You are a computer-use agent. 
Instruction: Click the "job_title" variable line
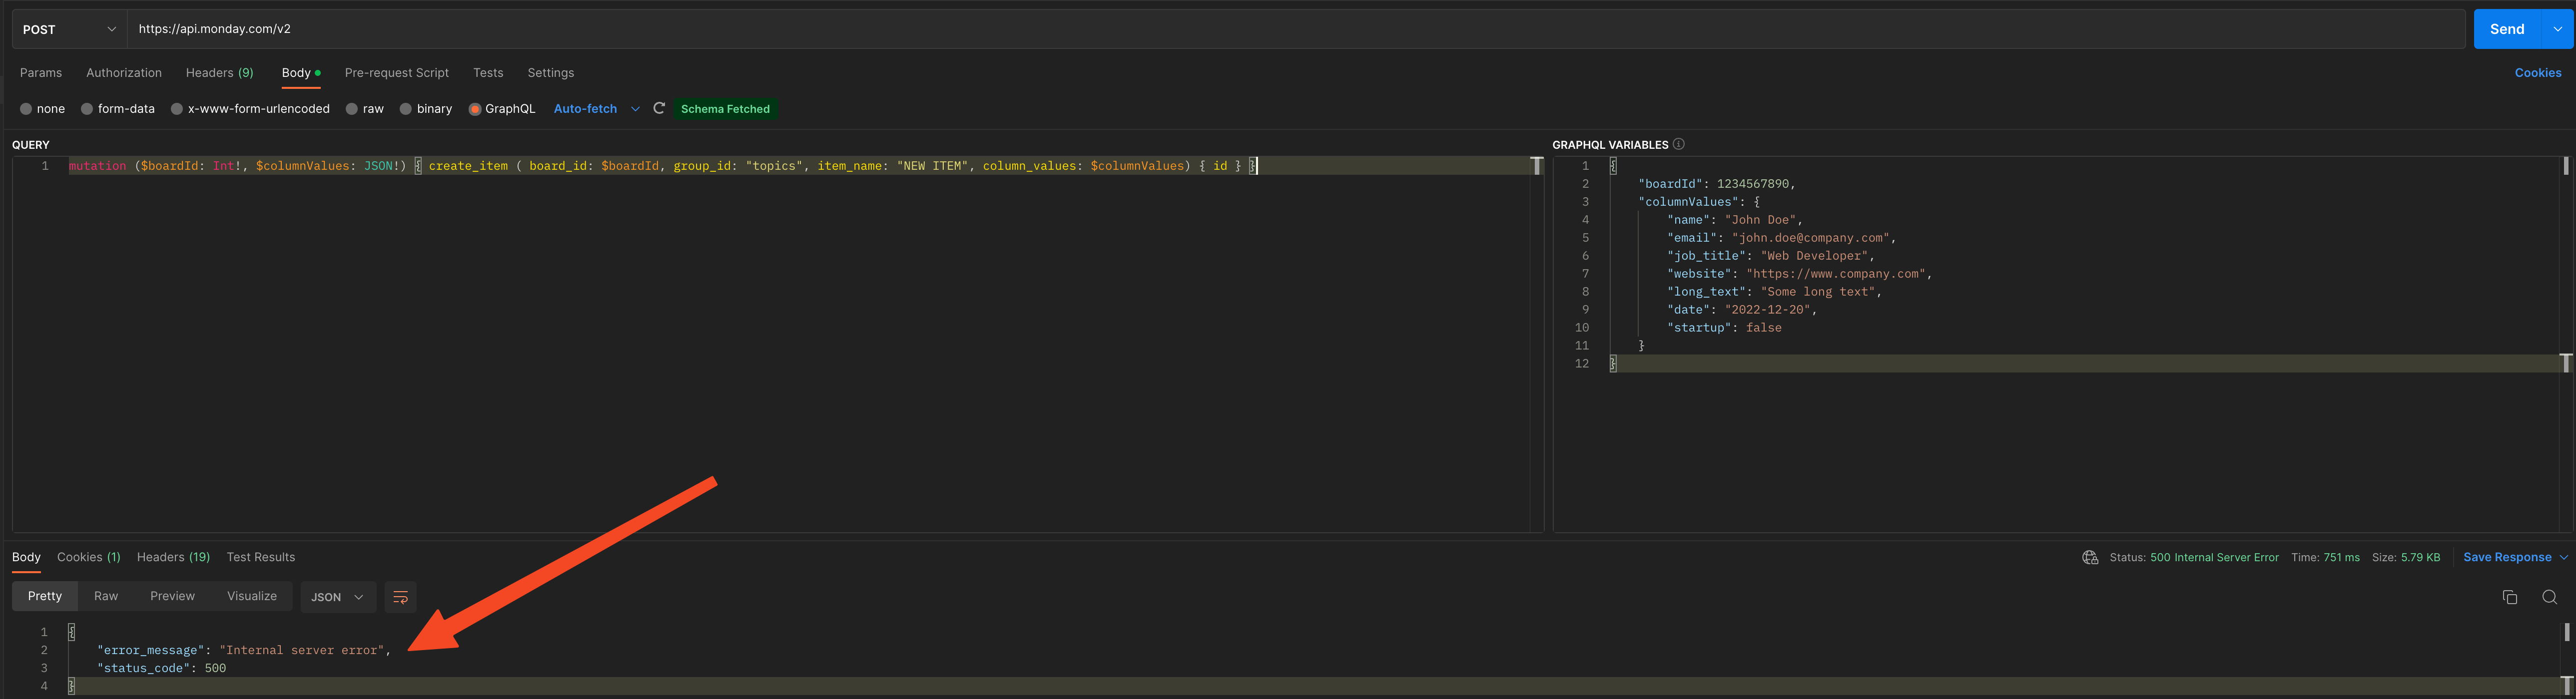pos(1771,256)
